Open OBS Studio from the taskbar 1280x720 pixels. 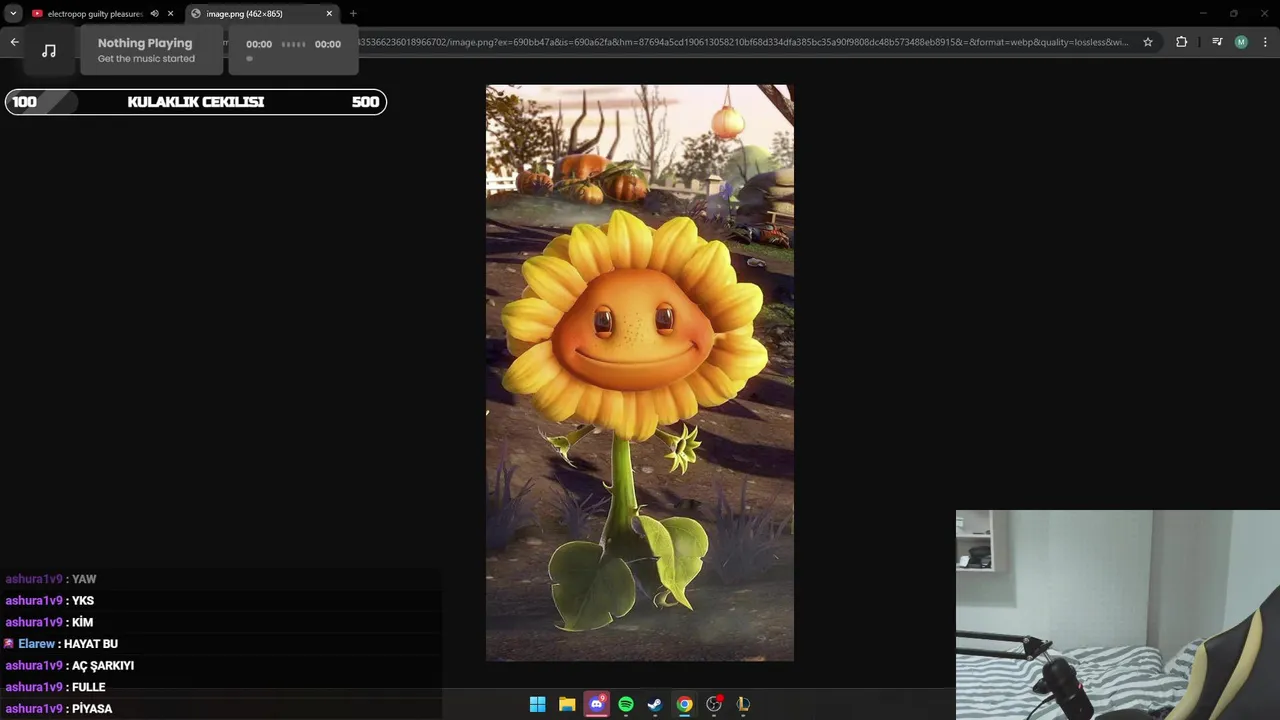pyautogui.click(x=714, y=704)
